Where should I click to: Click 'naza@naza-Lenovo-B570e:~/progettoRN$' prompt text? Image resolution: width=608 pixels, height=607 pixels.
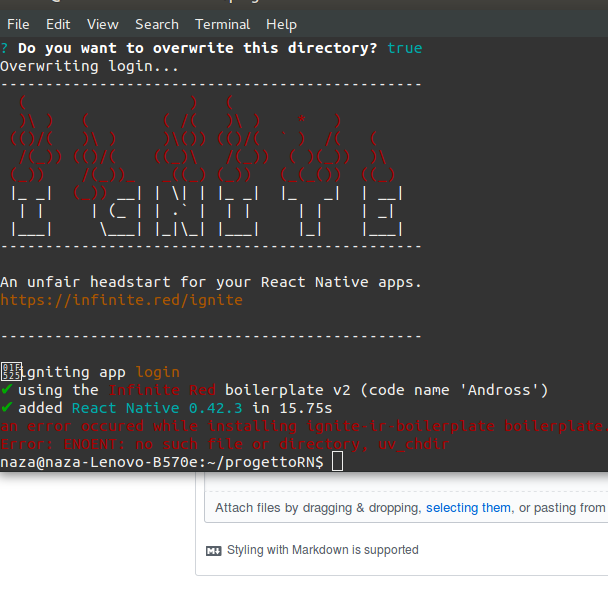(x=162, y=462)
